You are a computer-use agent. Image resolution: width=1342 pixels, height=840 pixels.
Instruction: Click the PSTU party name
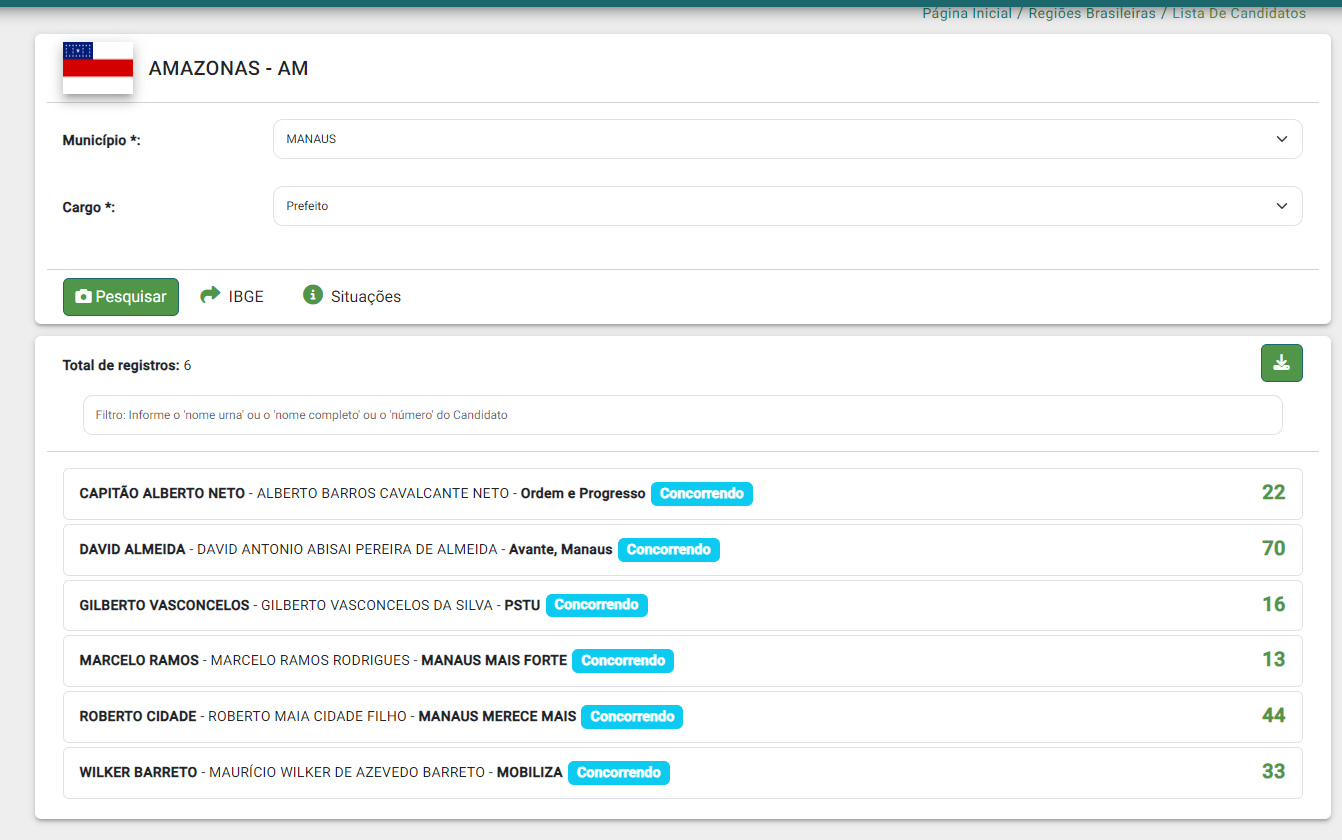[x=522, y=605]
